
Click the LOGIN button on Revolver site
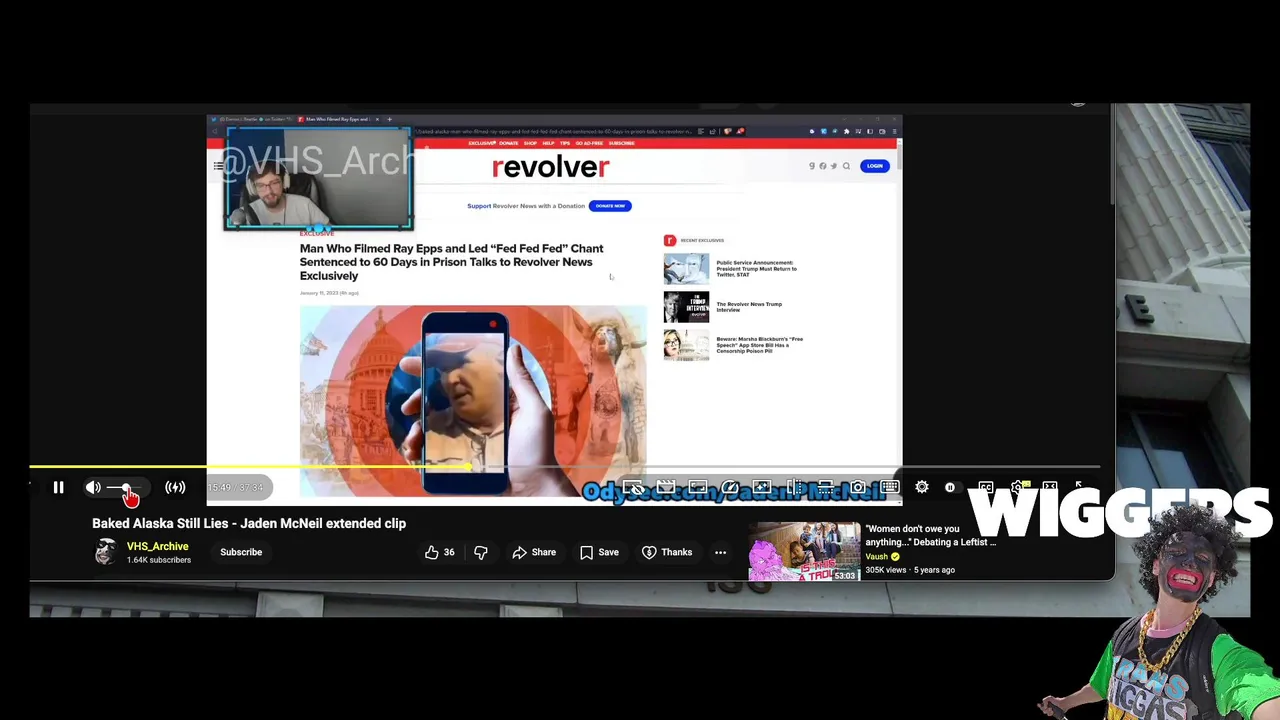(875, 166)
